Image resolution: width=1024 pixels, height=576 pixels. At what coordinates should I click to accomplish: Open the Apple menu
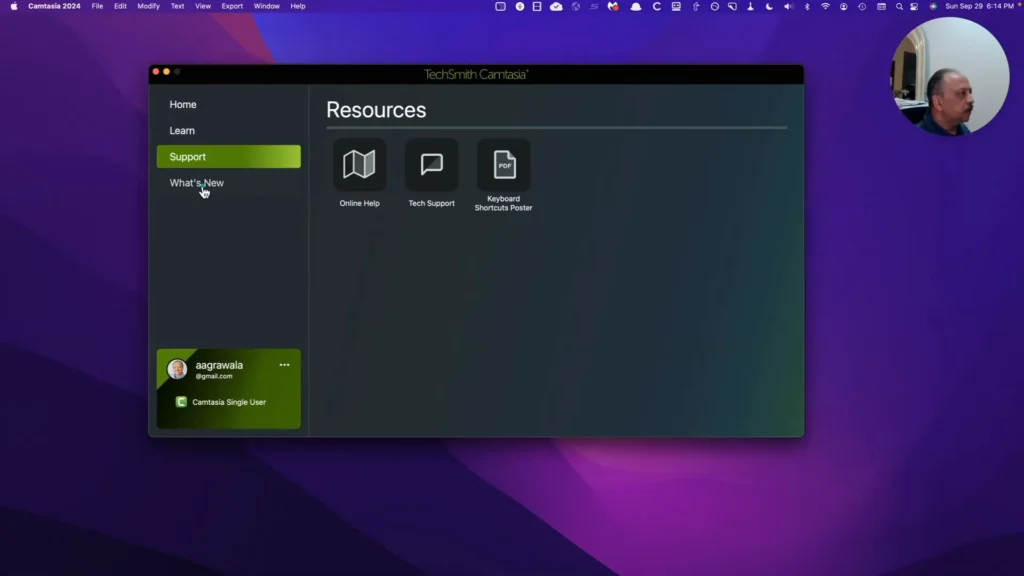tap(14, 6)
